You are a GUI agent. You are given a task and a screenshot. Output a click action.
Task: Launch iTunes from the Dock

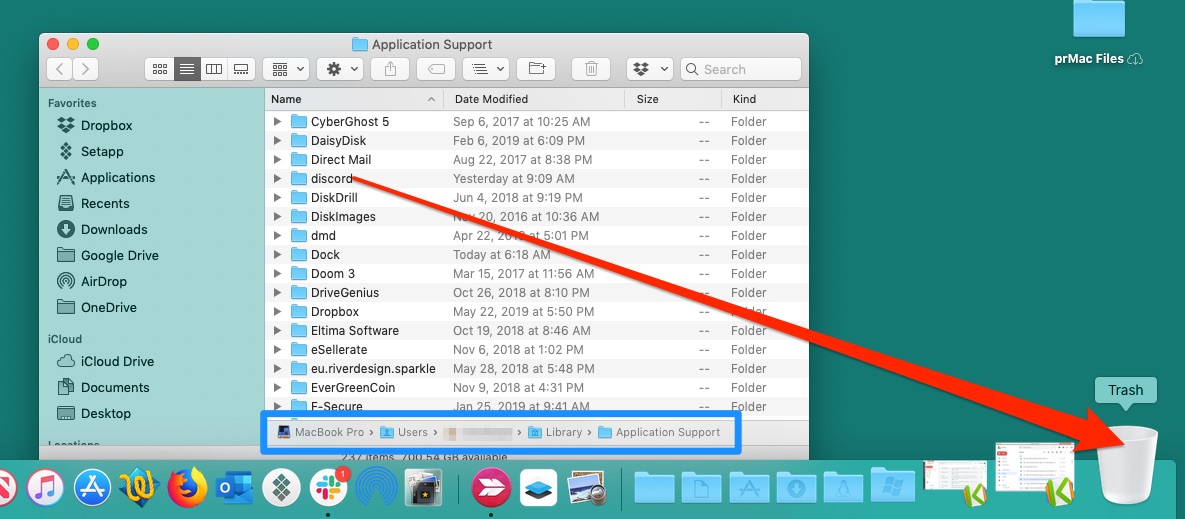(45, 487)
